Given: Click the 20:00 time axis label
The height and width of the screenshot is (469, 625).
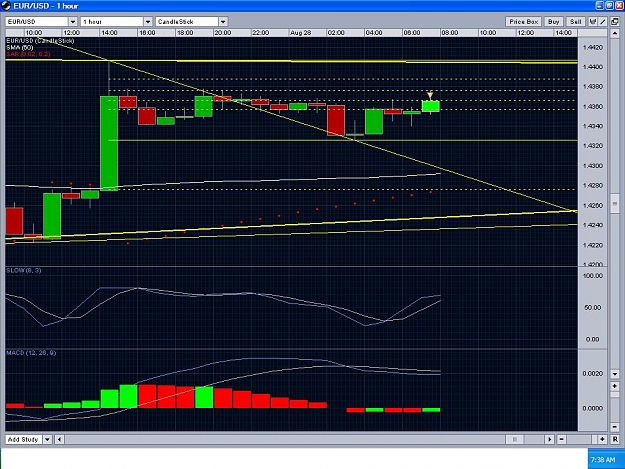Looking at the screenshot, I should [x=222, y=33].
